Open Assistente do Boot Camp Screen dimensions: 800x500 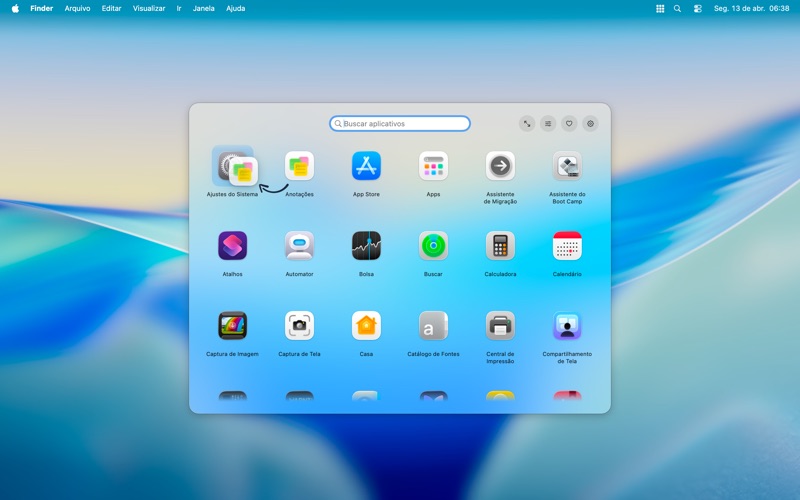[567, 166]
